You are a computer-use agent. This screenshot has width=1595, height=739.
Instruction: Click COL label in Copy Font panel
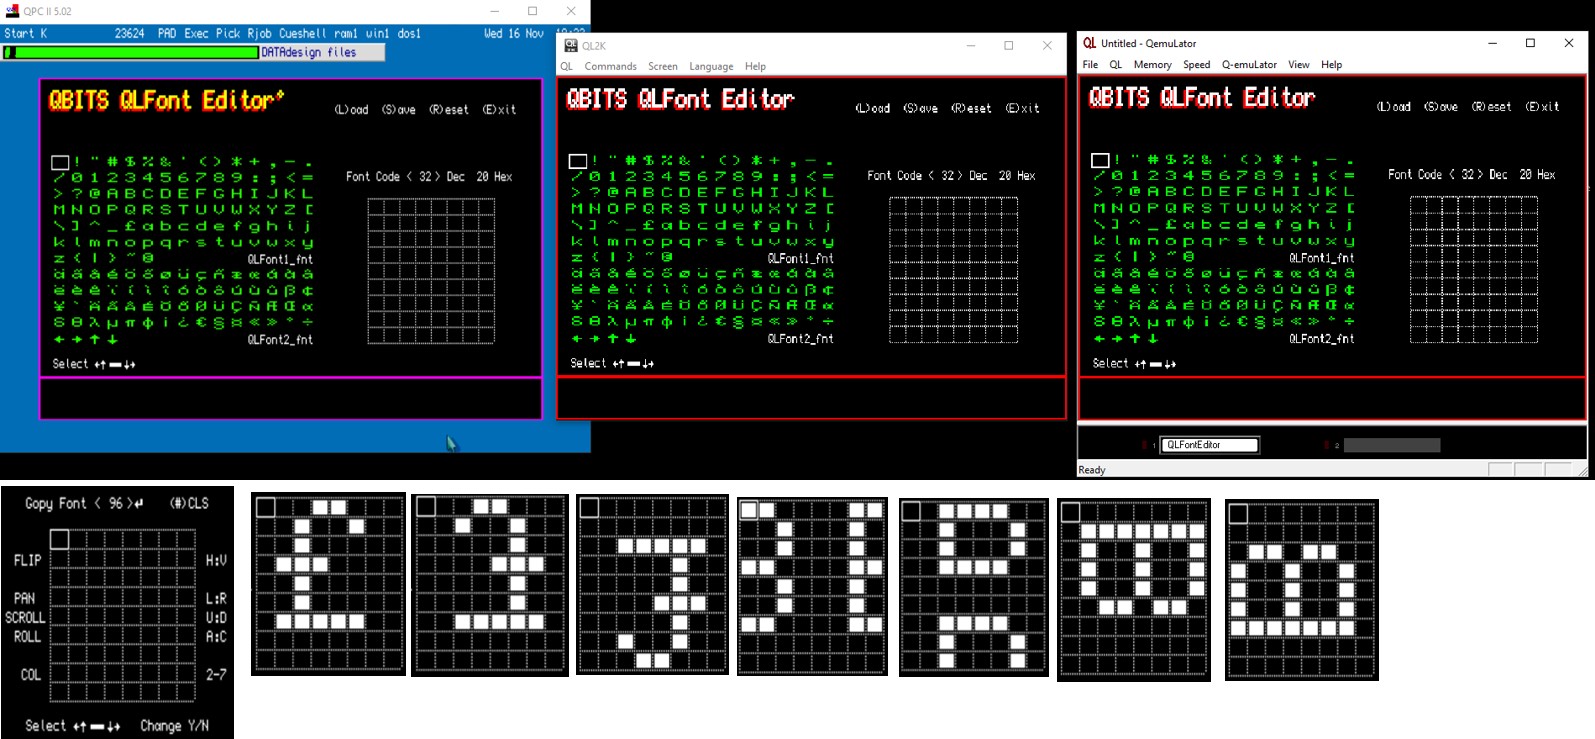[31, 675]
